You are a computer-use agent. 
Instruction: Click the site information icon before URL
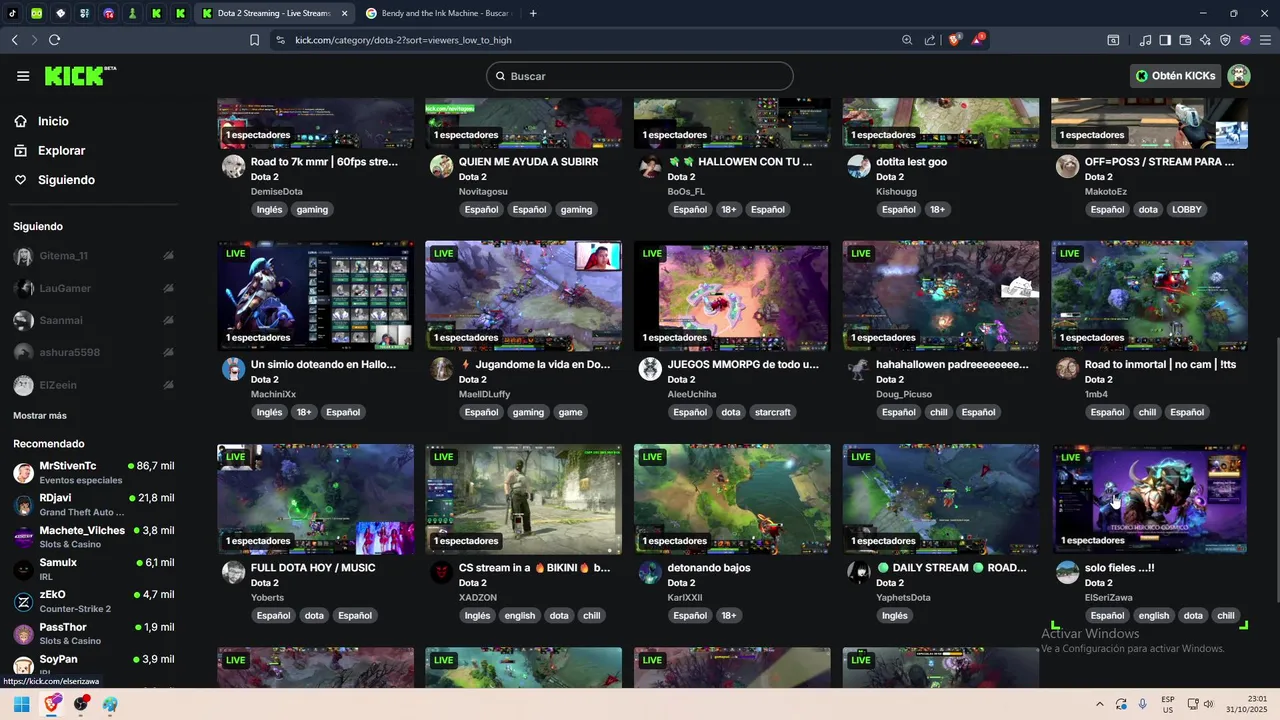tap(280, 40)
